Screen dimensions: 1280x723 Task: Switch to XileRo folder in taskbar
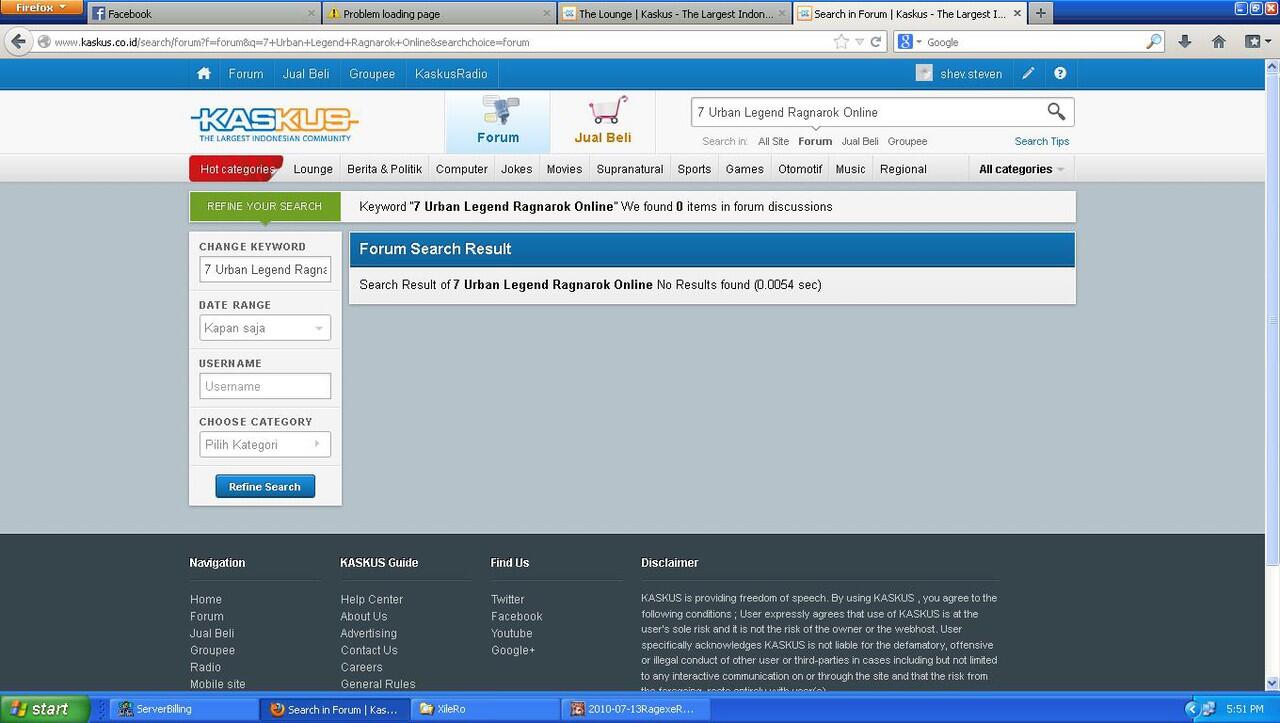[483, 709]
